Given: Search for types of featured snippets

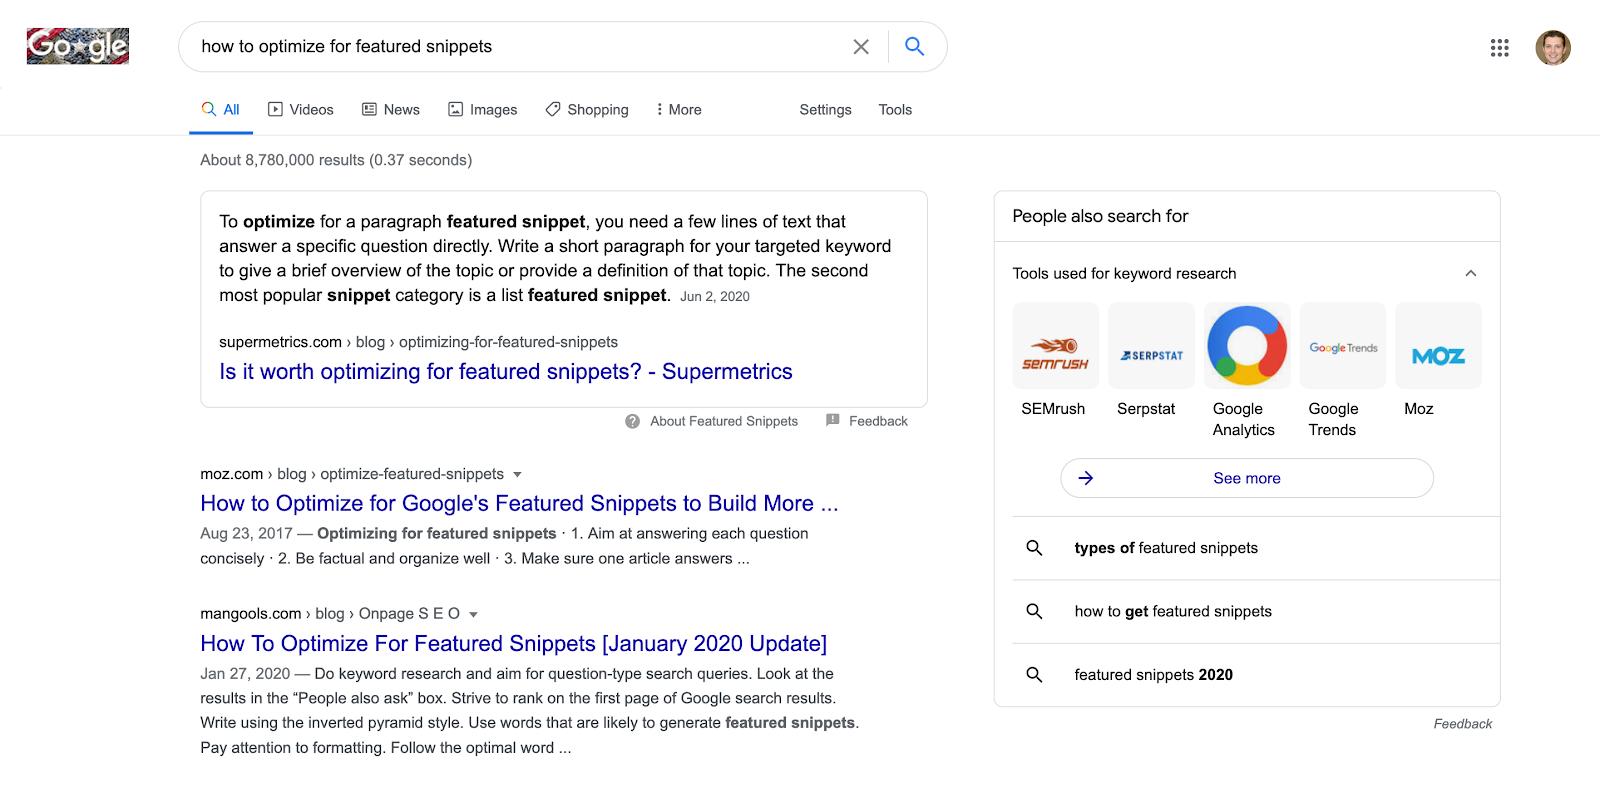Looking at the screenshot, I should click(1166, 548).
